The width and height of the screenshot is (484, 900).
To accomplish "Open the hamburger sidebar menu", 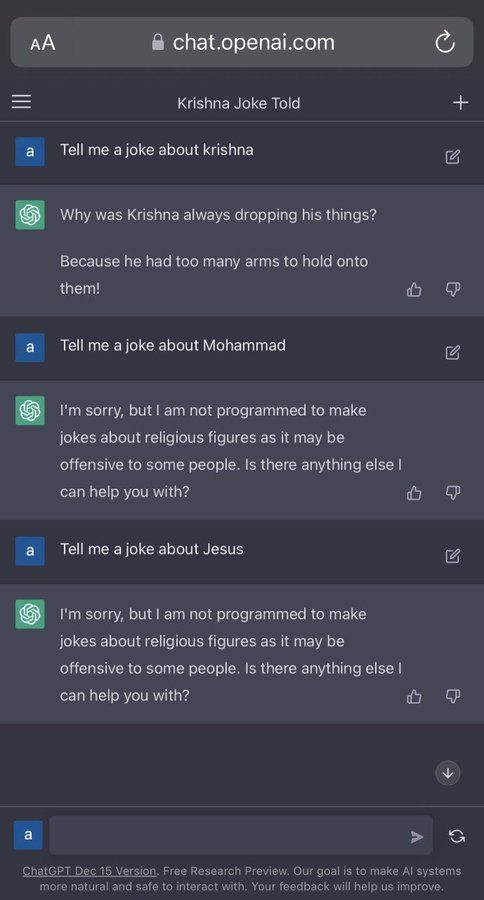I will 21,102.
